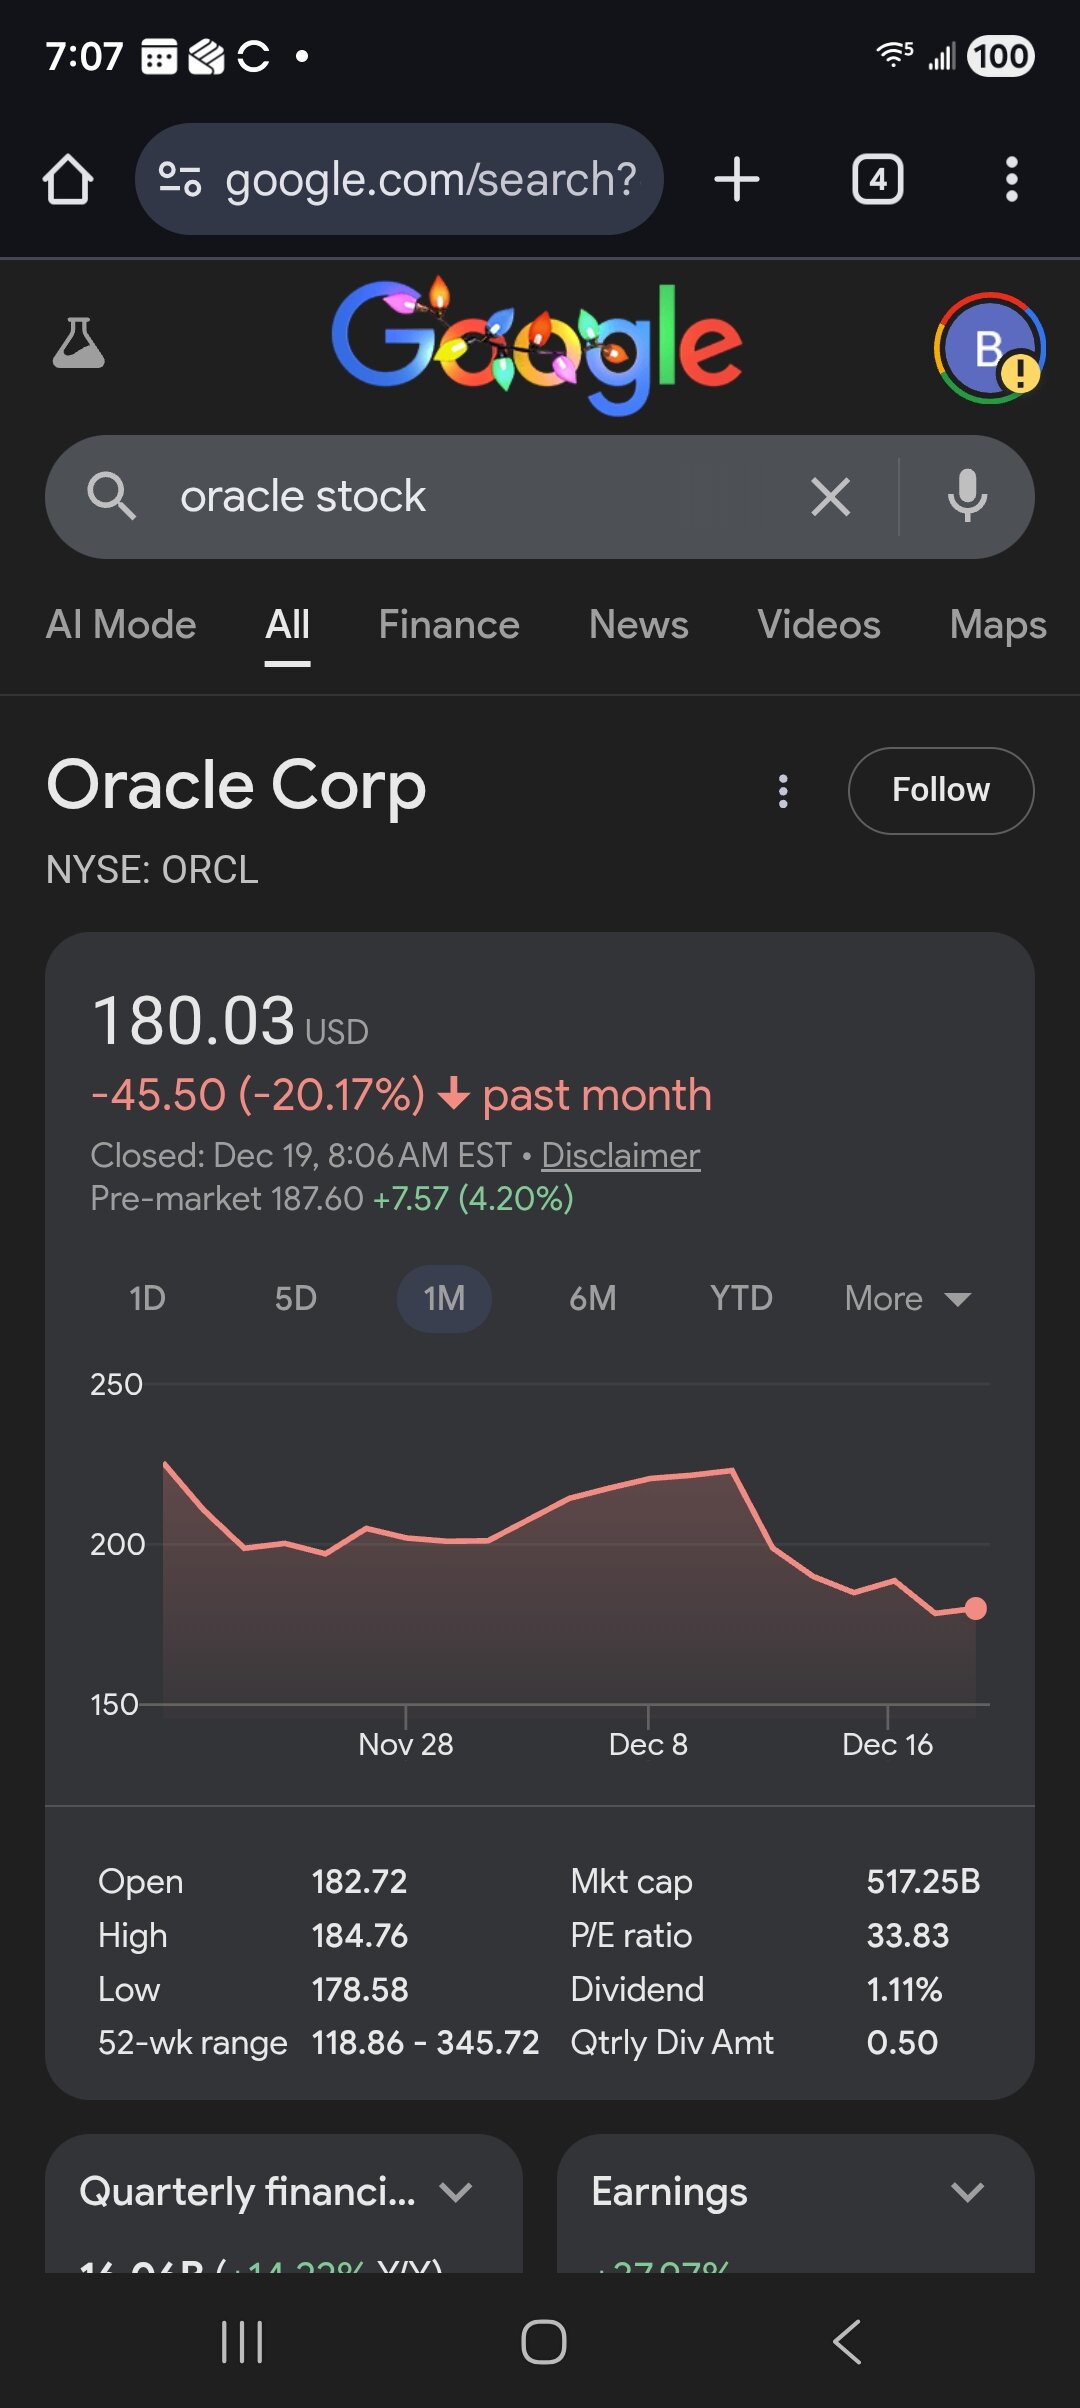Switch chart to the 6M range
The height and width of the screenshot is (2408, 1080).
(592, 1299)
